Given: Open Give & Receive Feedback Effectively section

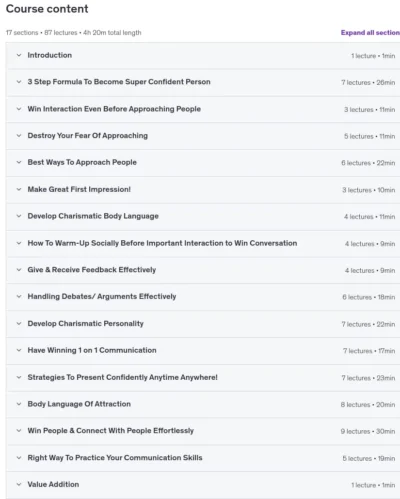Looking at the screenshot, I should (x=92, y=270).
